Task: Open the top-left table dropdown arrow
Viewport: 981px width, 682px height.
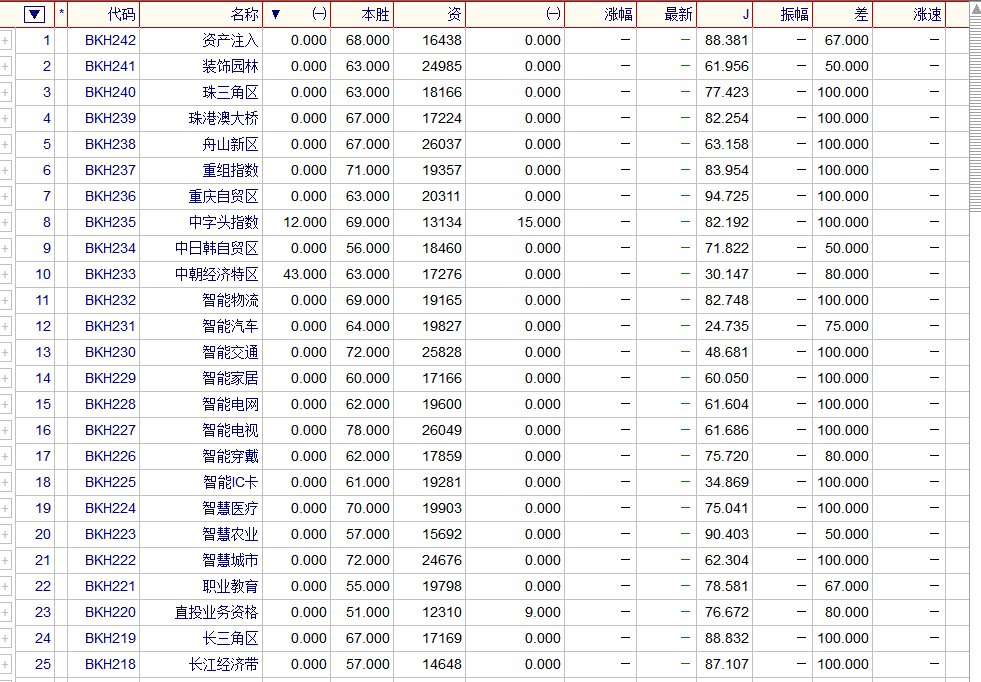Action: pyautogui.click(x=35, y=14)
